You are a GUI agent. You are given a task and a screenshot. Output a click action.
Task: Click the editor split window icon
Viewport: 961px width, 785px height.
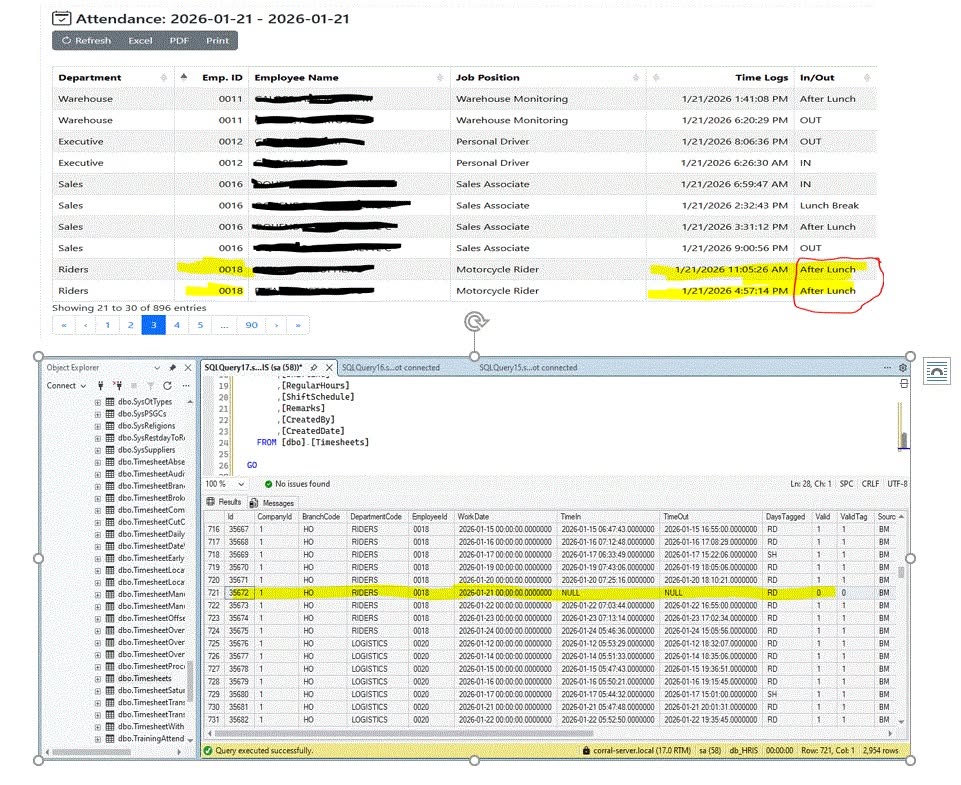click(903, 384)
